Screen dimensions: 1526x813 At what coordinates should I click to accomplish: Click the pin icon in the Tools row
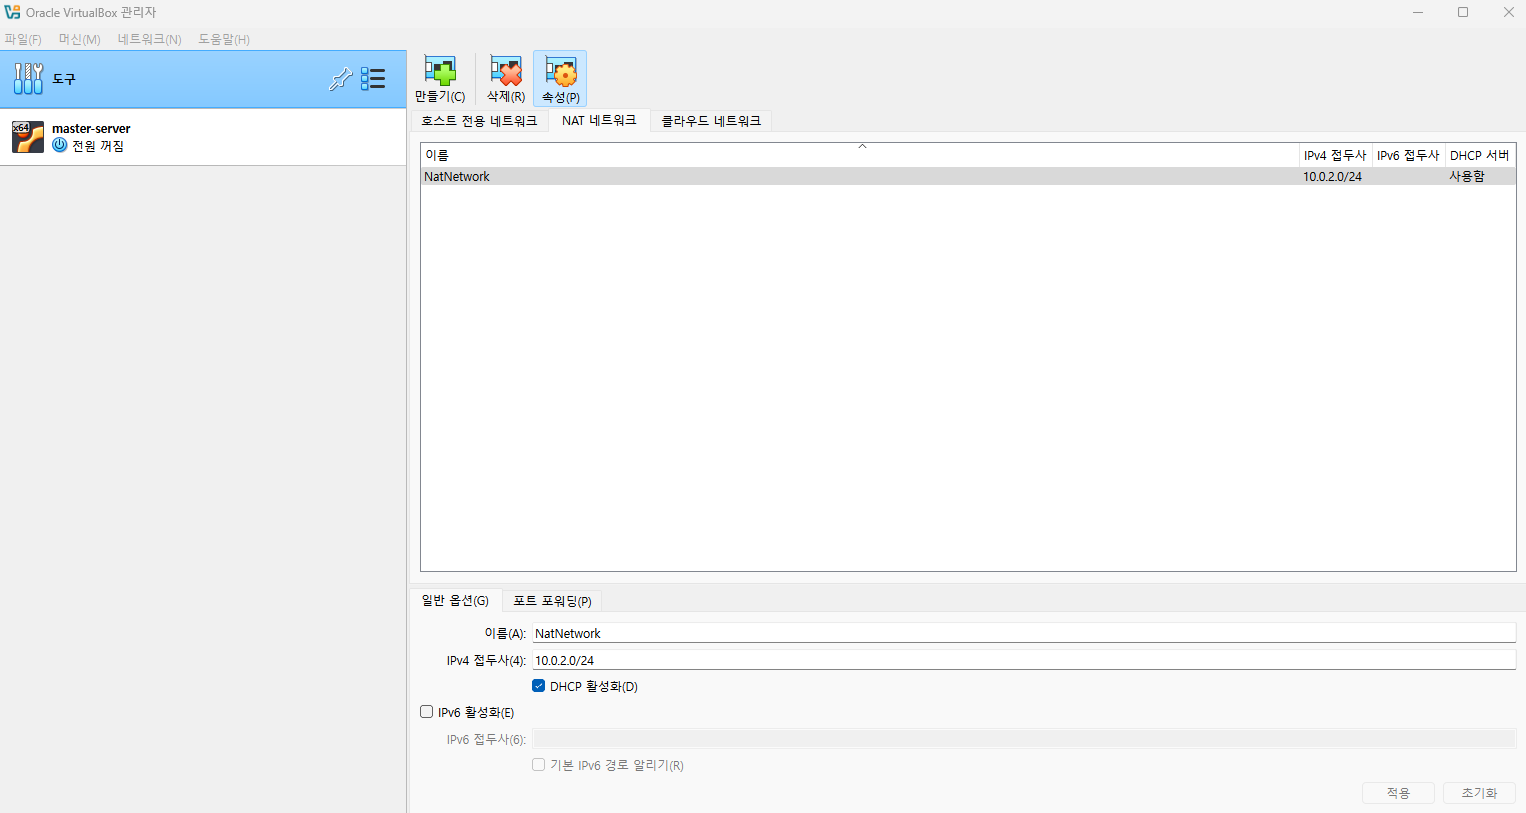pyautogui.click(x=340, y=79)
